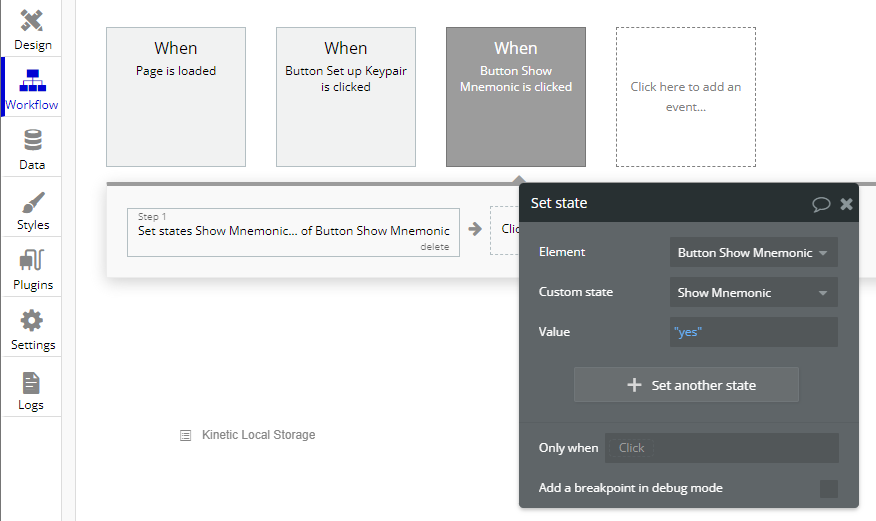Click the Set another state button
The width and height of the screenshot is (876, 521).
pyautogui.click(x=686, y=385)
